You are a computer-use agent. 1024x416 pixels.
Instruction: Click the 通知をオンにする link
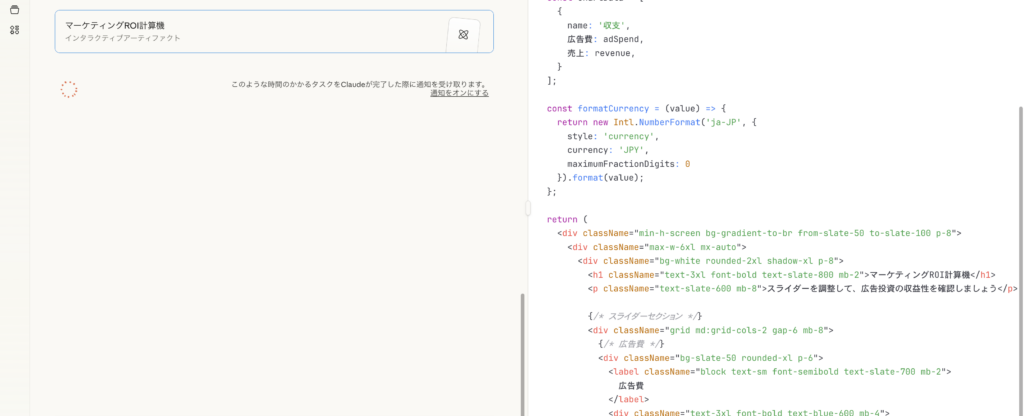[x=459, y=93]
